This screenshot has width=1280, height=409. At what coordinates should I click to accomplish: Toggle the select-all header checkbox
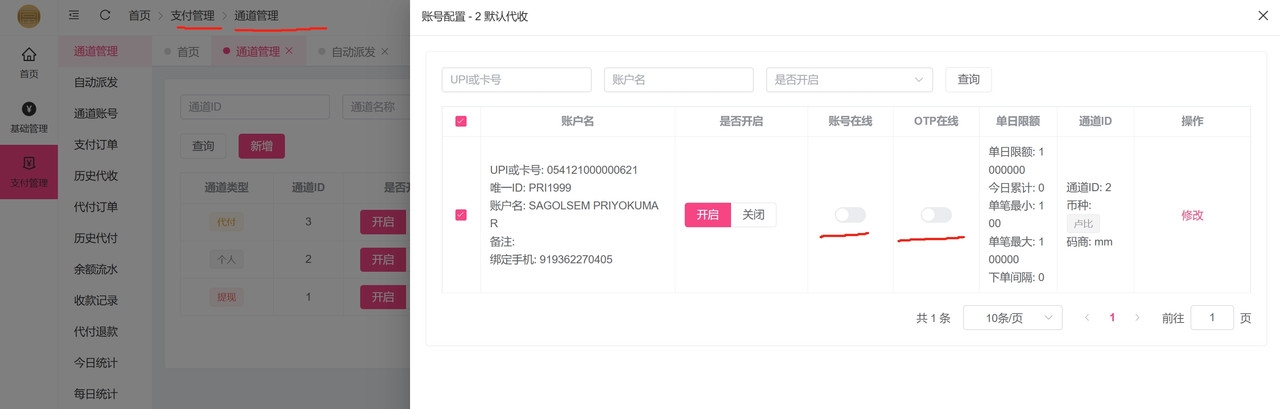tap(461, 121)
